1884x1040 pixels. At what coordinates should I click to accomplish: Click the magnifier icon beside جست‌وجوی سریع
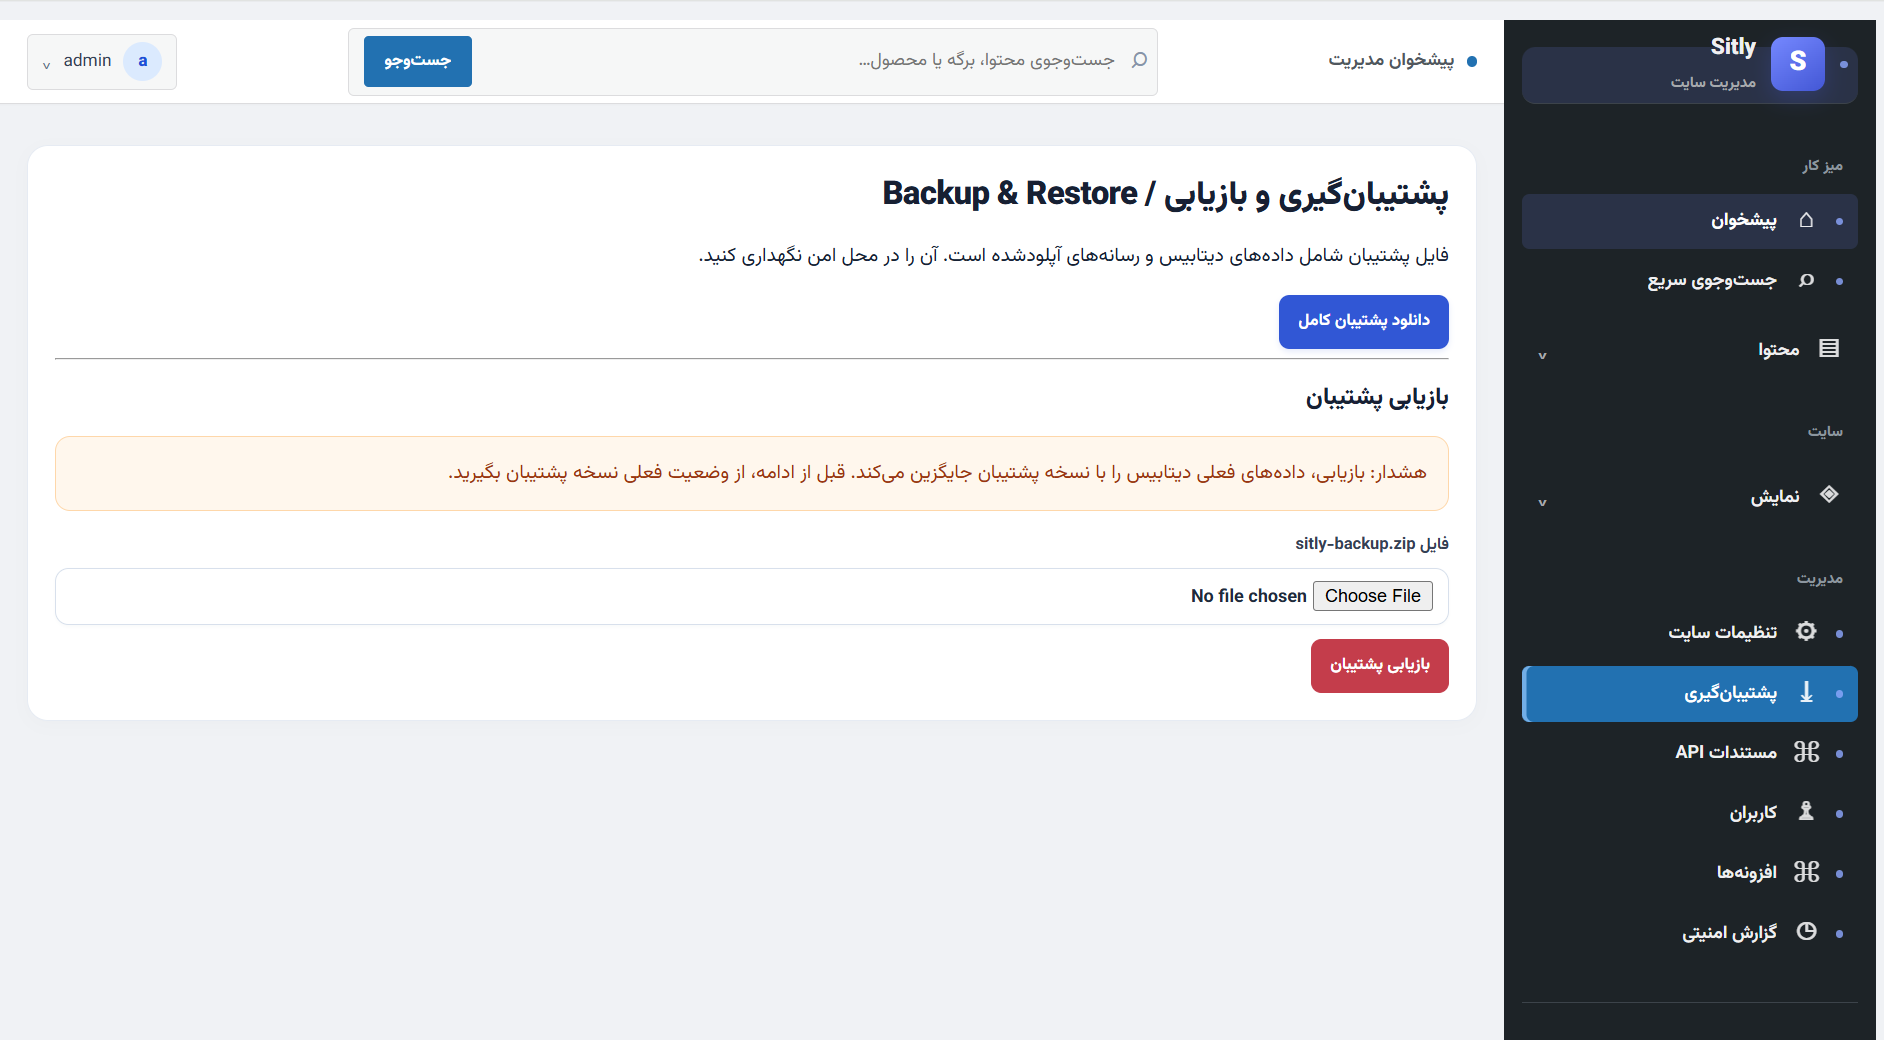[x=1806, y=281]
